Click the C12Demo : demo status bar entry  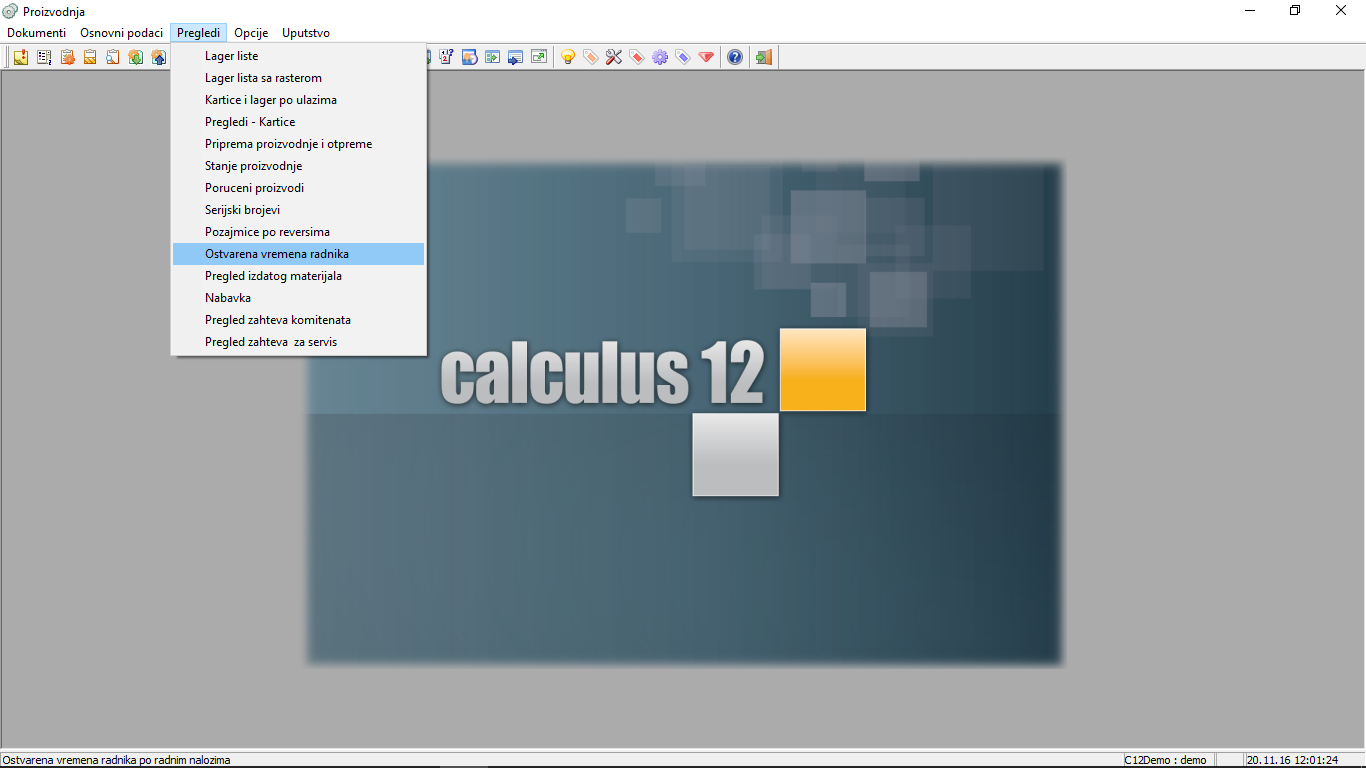coord(1165,760)
